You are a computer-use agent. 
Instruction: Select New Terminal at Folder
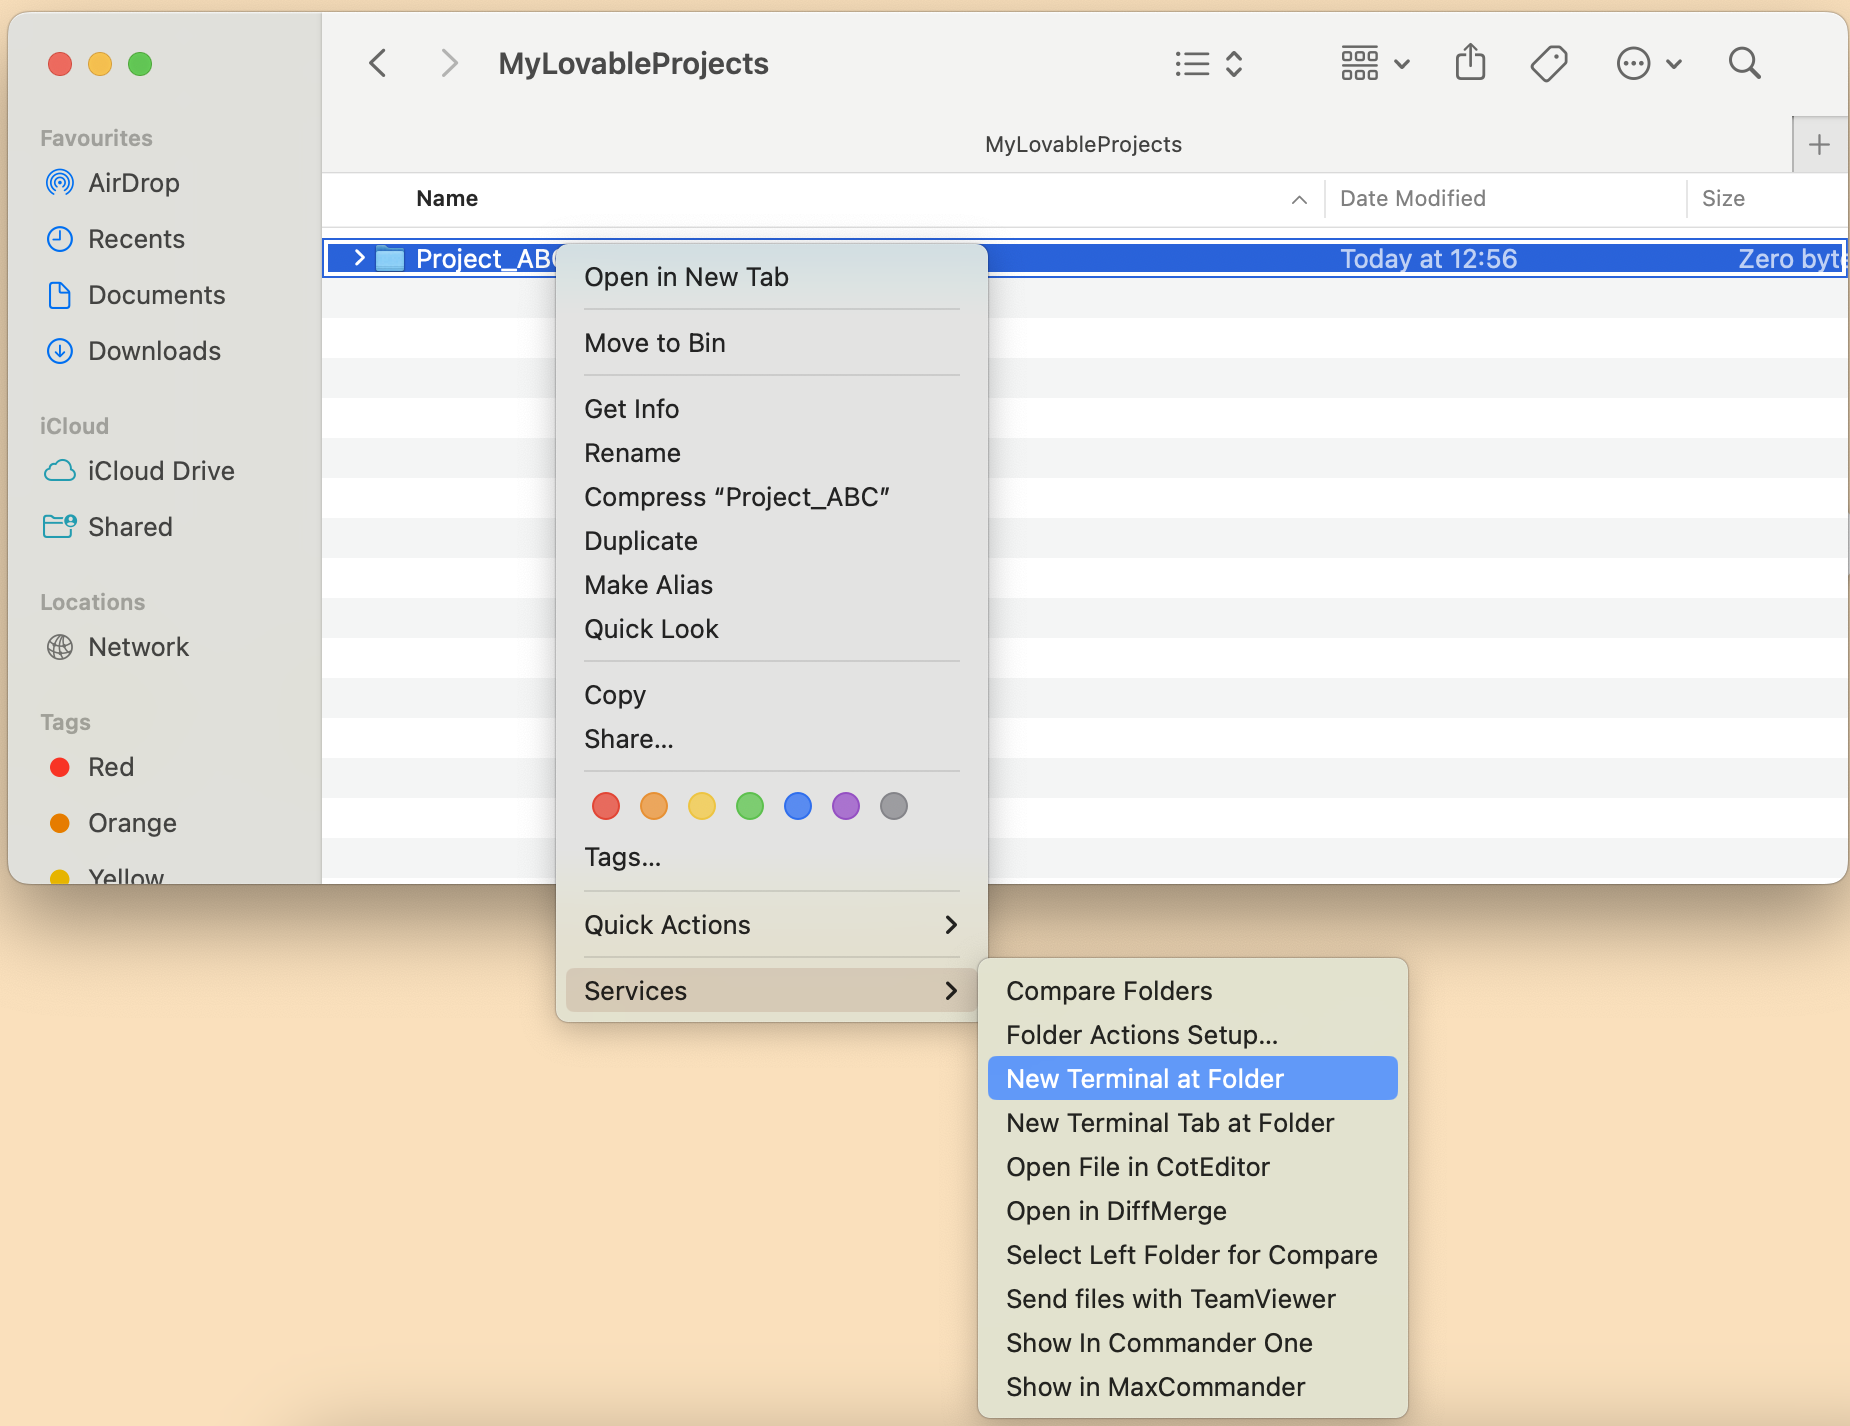click(1143, 1078)
